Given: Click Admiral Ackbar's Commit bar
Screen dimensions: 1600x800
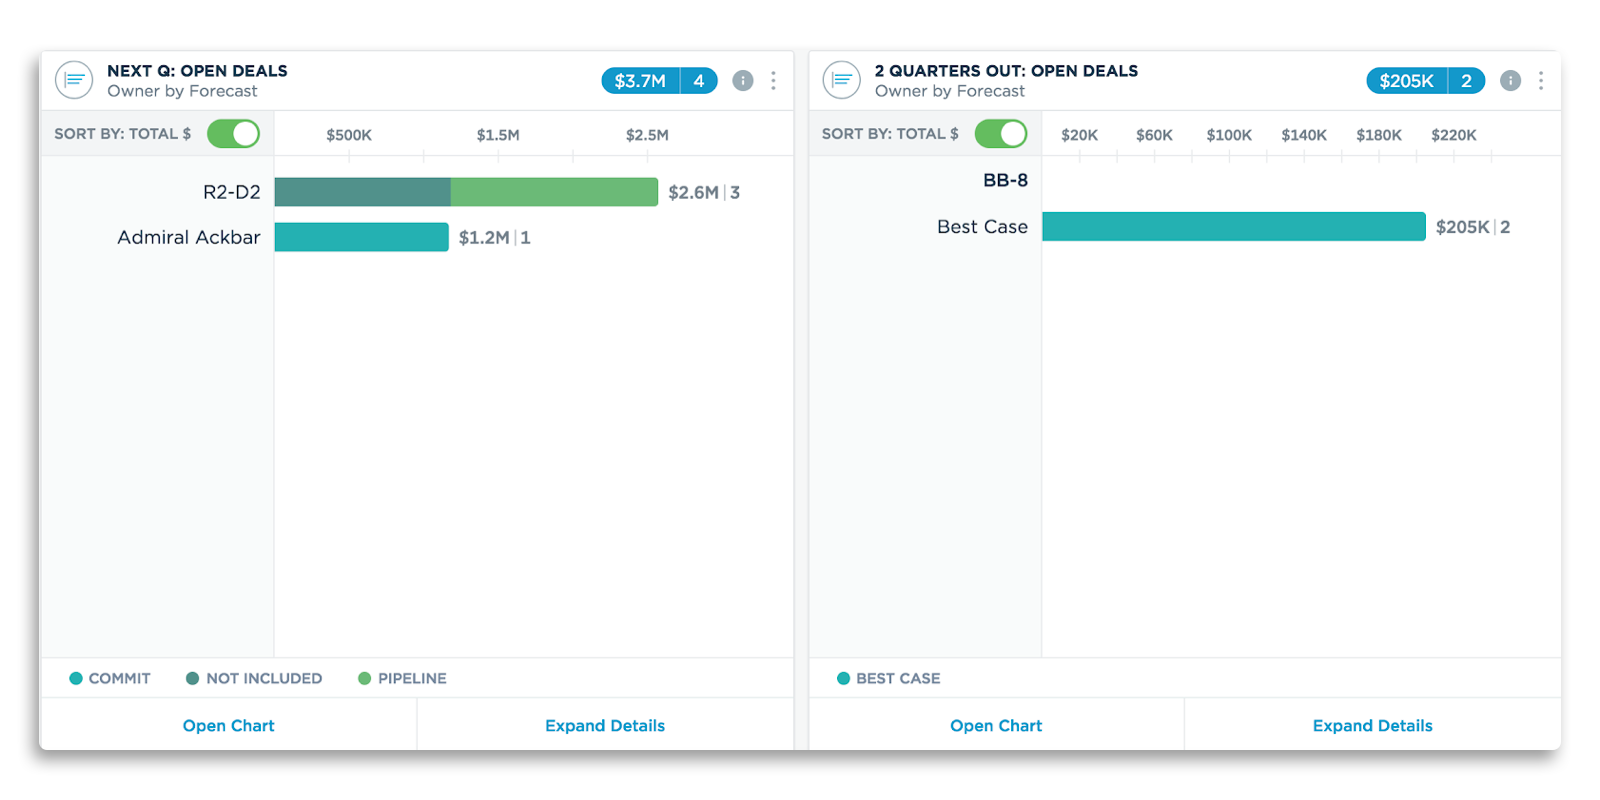Looking at the screenshot, I should [x=361, y=237].
